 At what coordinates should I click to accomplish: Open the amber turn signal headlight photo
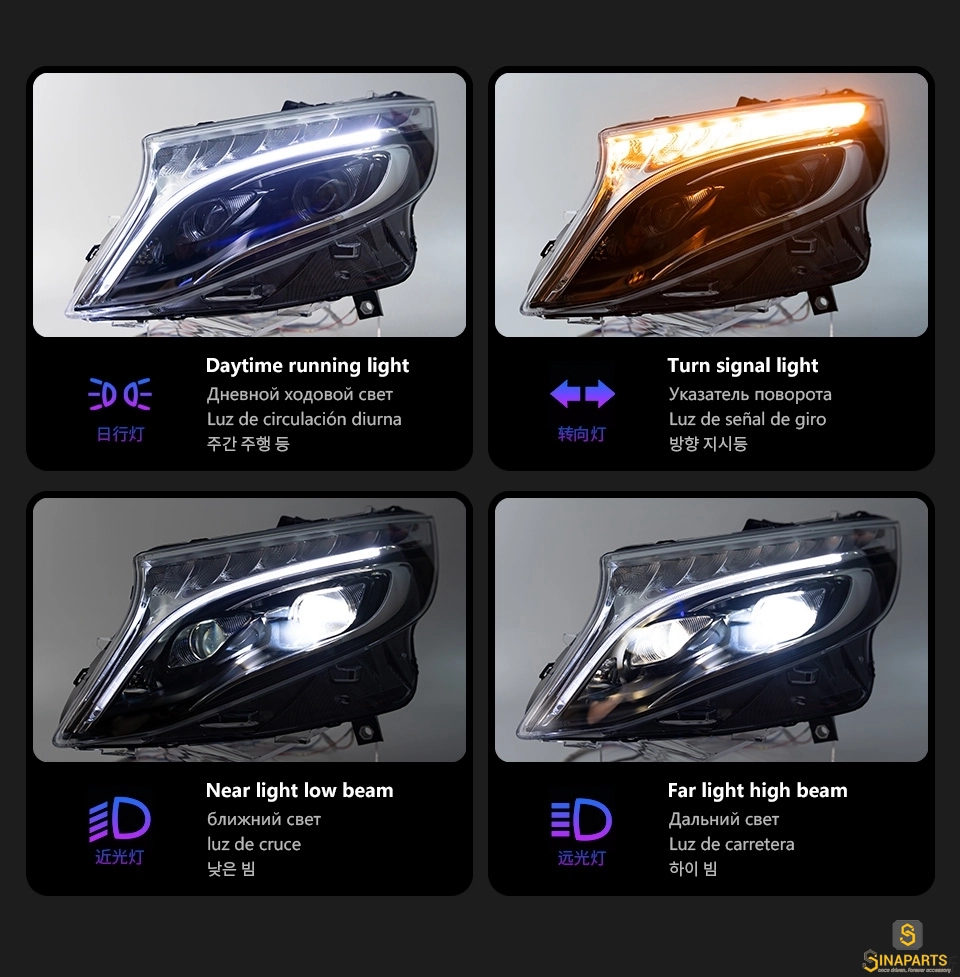click(711, 204)
